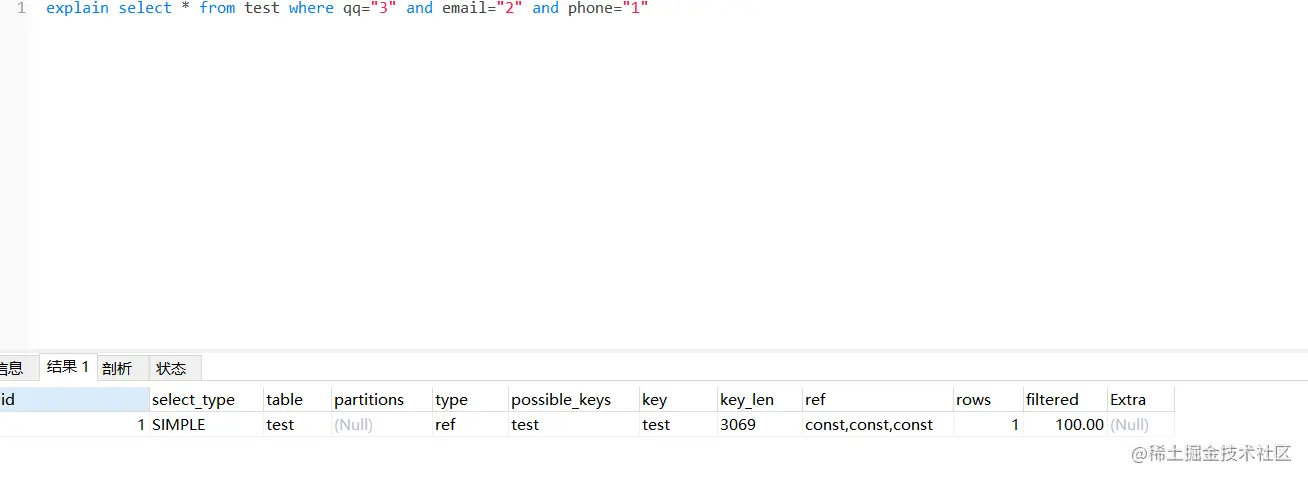Click the id column header

coord(74,399)
